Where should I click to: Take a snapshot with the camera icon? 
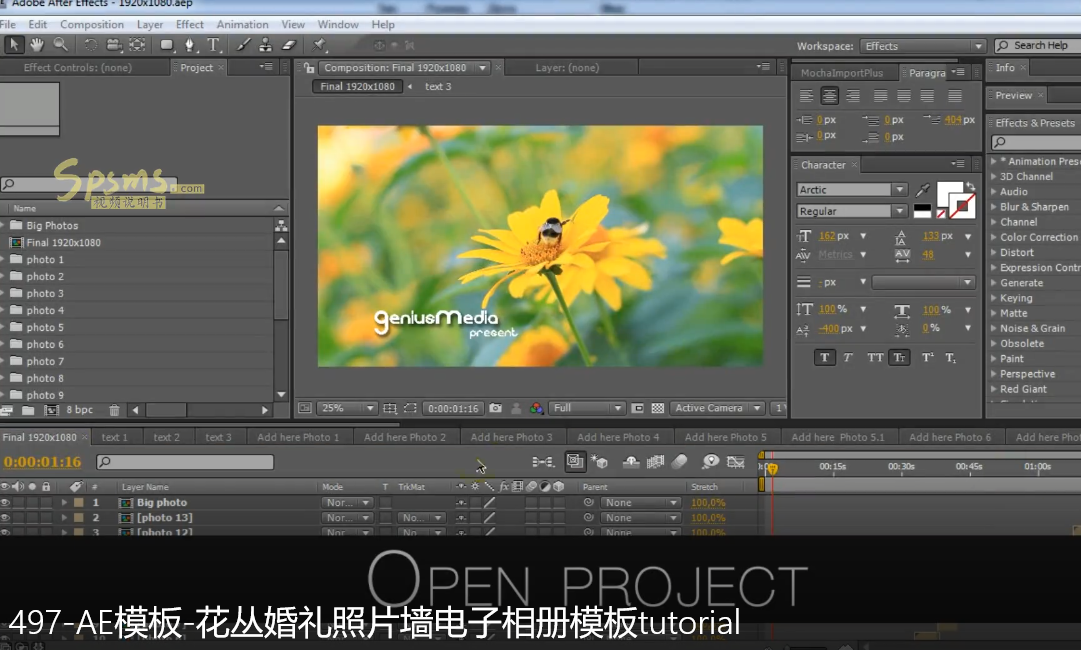click(x=495, y=408)
